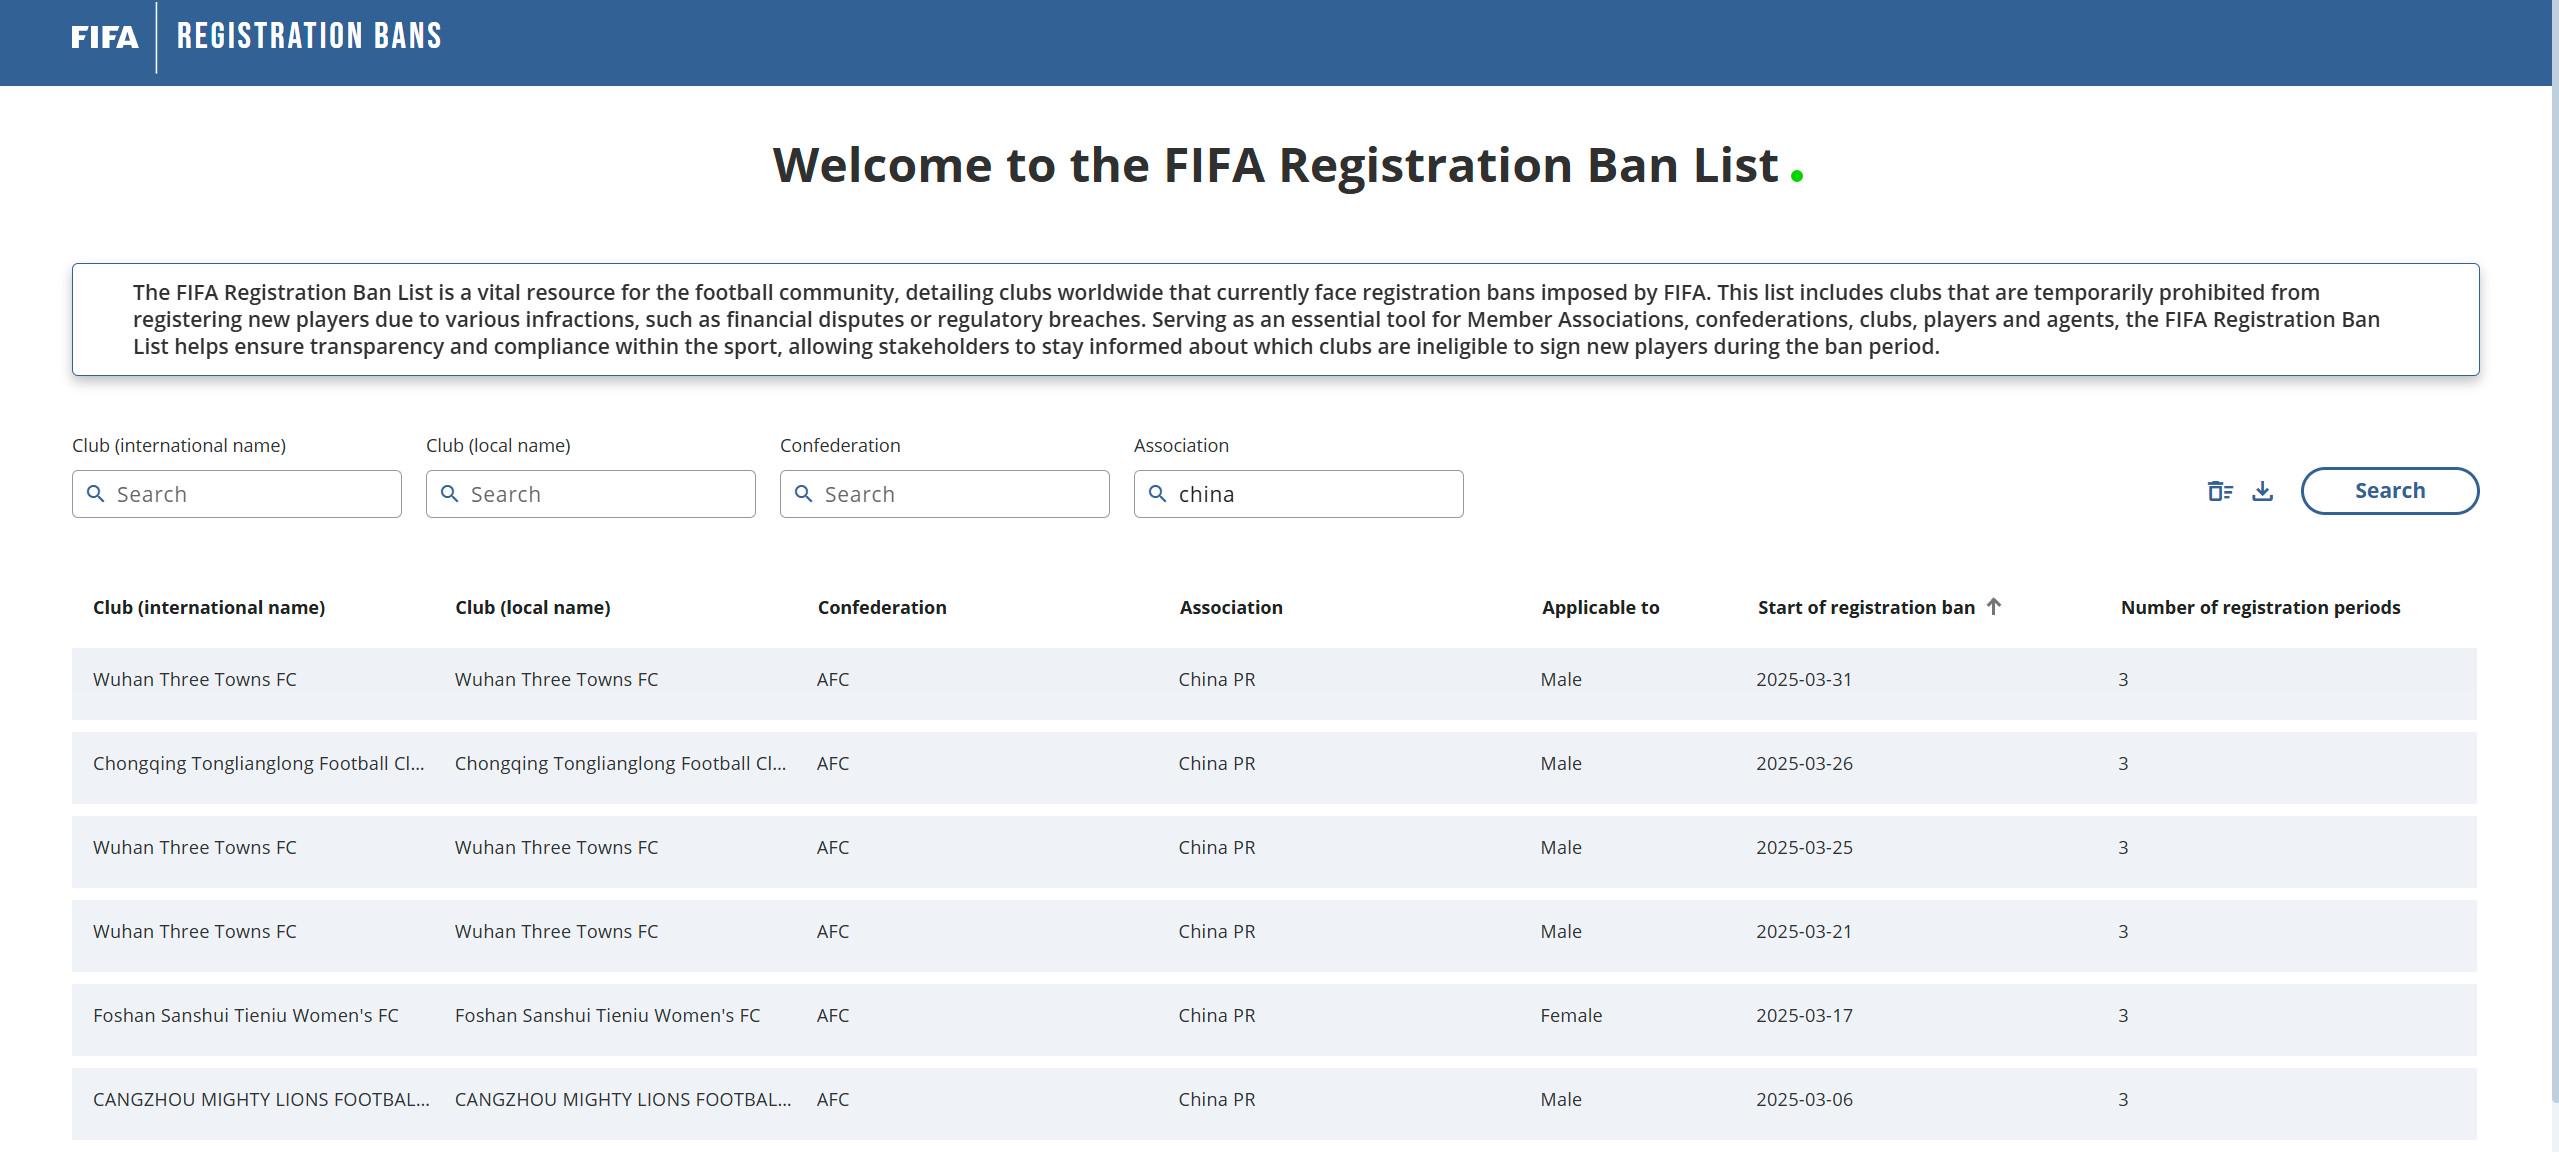Click the download list icon
Viewport: 2559px width, 1152px height.
(x=2262, y=491)
